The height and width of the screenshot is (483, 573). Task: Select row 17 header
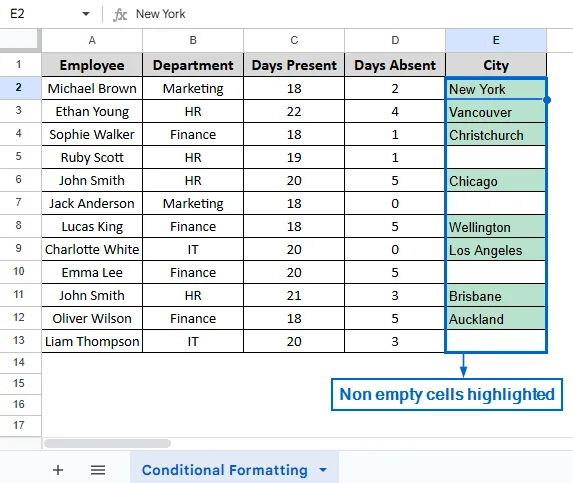(19, 426)
